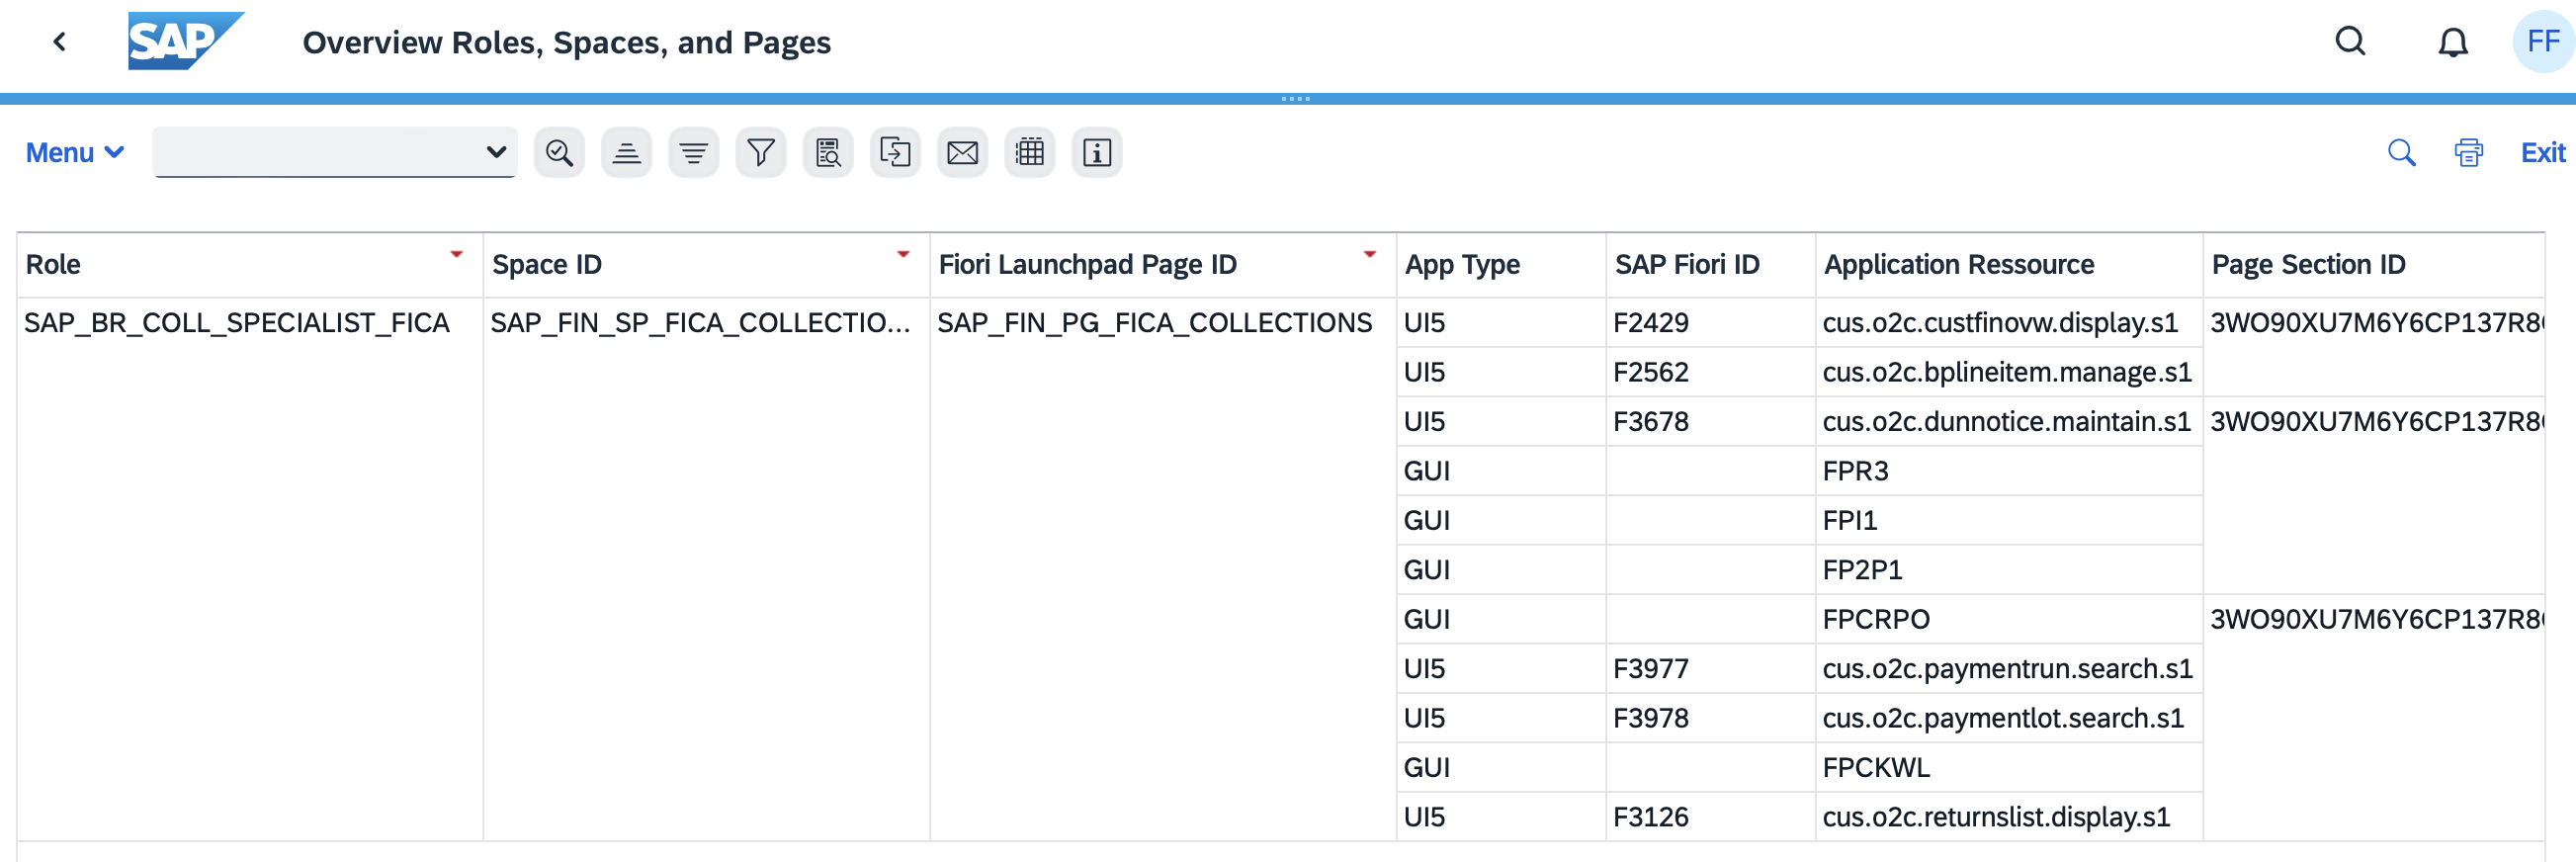Viewport: 2576px width, 862px height.
Task: Open the Menu dropdown
Action: point(75,153)
